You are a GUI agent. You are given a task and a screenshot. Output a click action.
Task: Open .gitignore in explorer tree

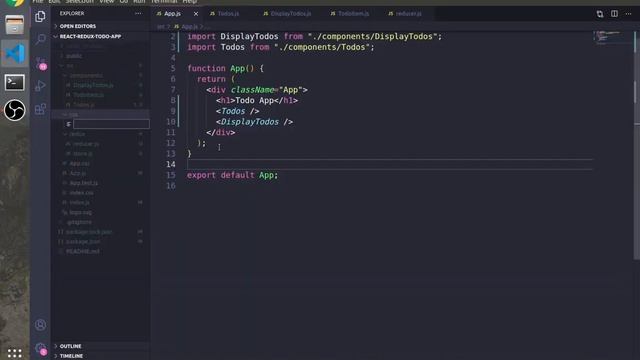tap(79, 222)
